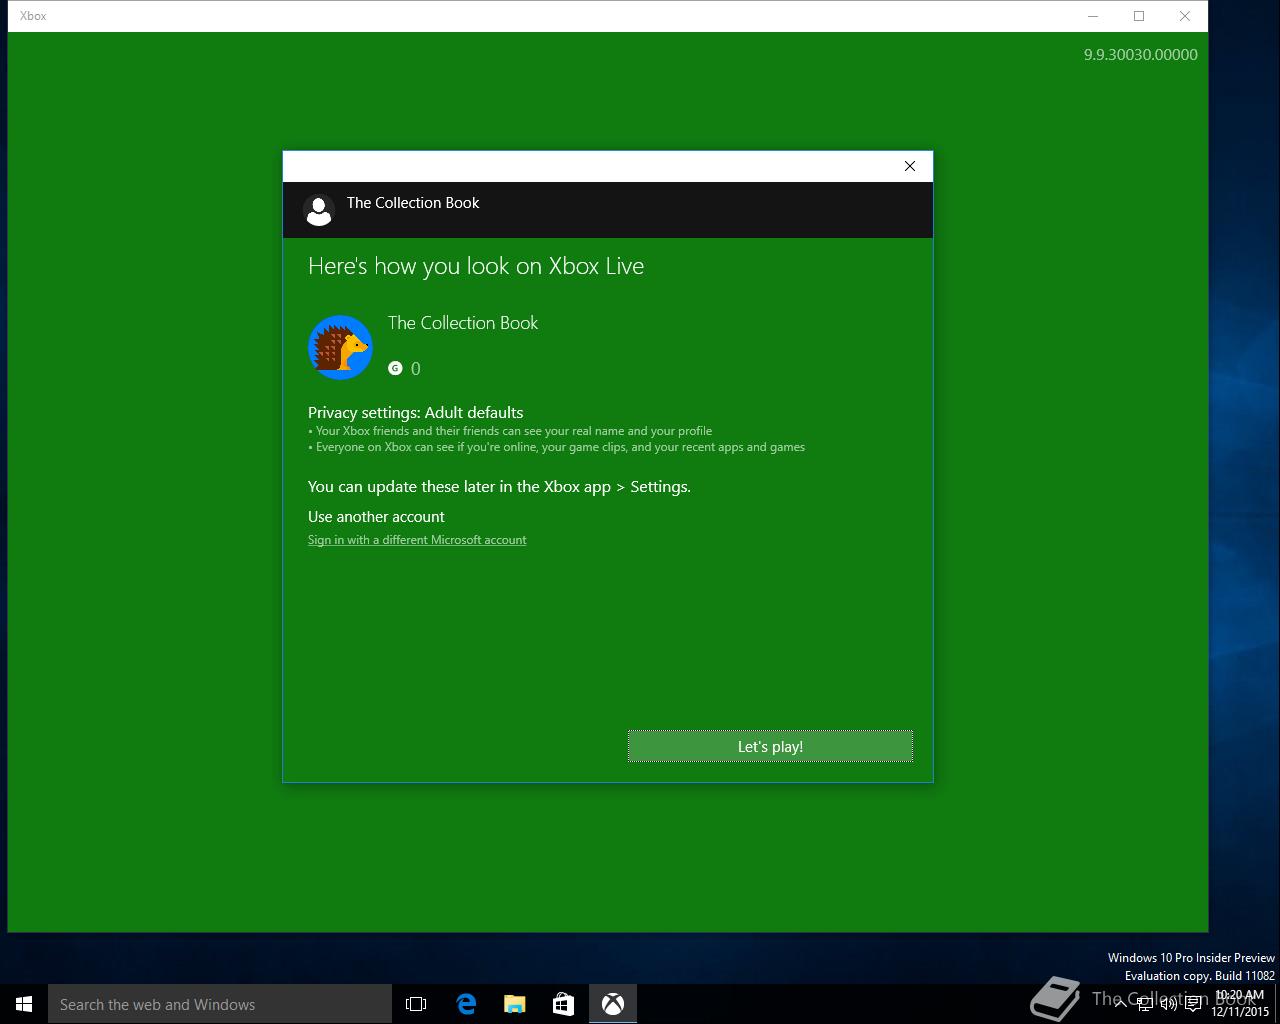Close the Xbox app window
The width and height of the screenshot is (1280, 1024).
click(1185, 16)
